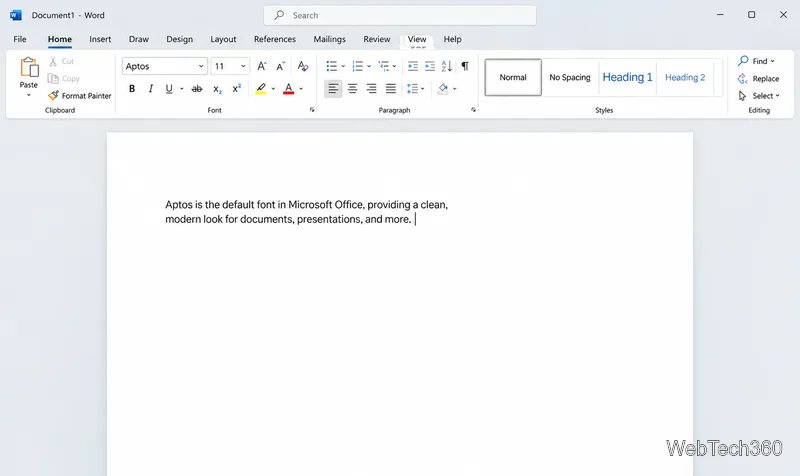Open highlight color dropdown arrow
Image resolution: width=800 pixels, height=476 pixels.
click(x=273, y=89)
